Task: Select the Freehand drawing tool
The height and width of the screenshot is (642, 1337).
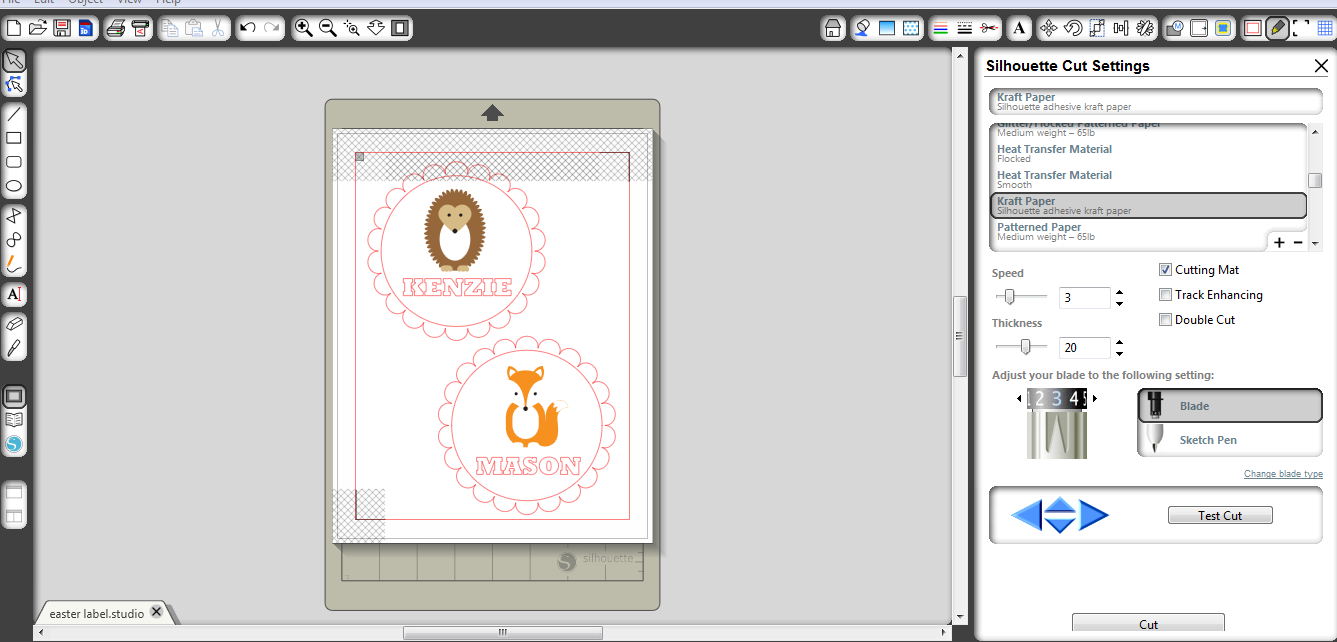Action: click(x=14, y=264)
